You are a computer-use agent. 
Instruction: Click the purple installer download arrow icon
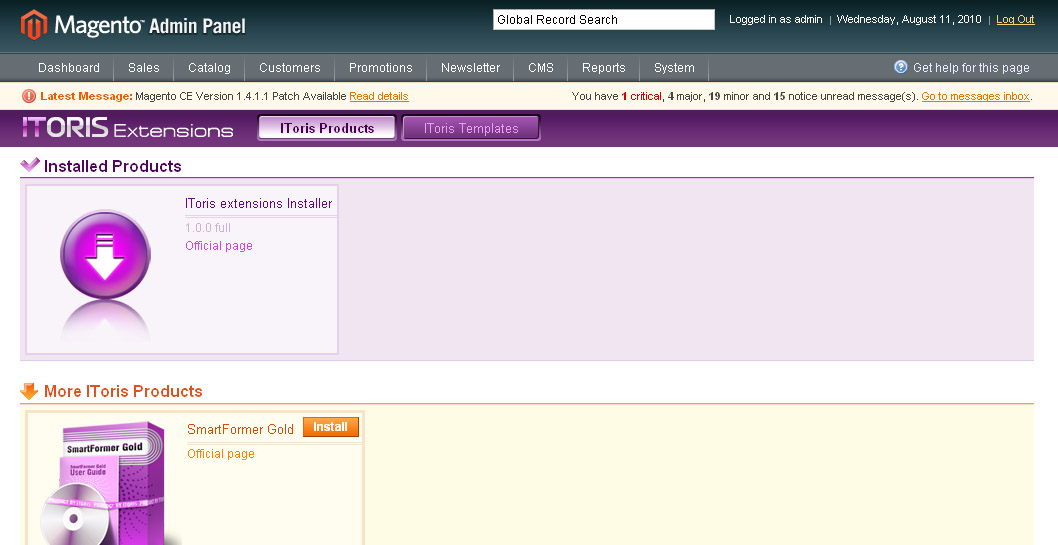pyautogui.click(x=105, y=255)
